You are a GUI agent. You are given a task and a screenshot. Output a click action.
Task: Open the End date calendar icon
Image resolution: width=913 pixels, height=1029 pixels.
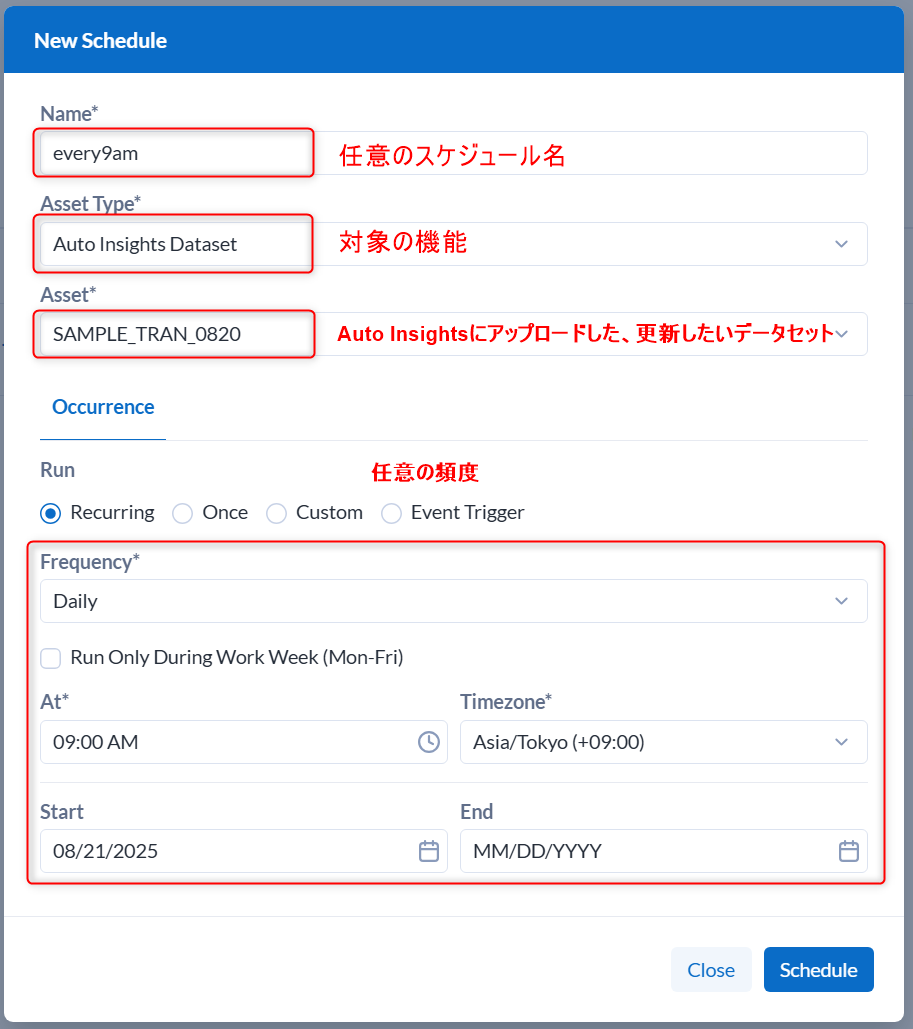pos(849,851)
